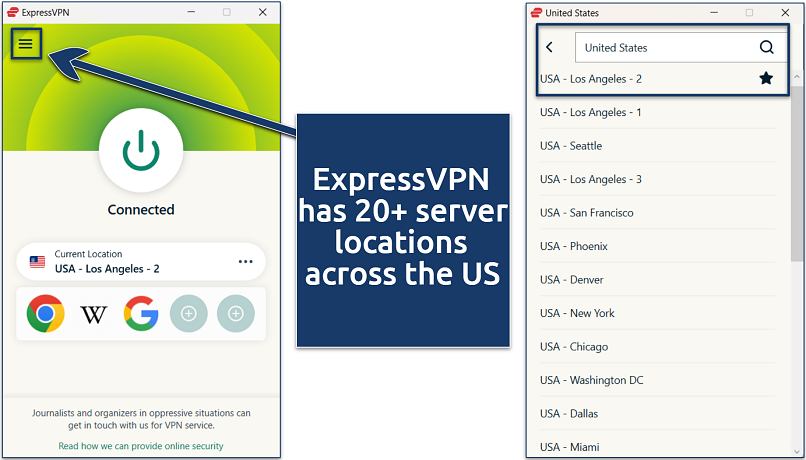
Task: Click the server list vertical scrollbar
Action: [797, 170]
